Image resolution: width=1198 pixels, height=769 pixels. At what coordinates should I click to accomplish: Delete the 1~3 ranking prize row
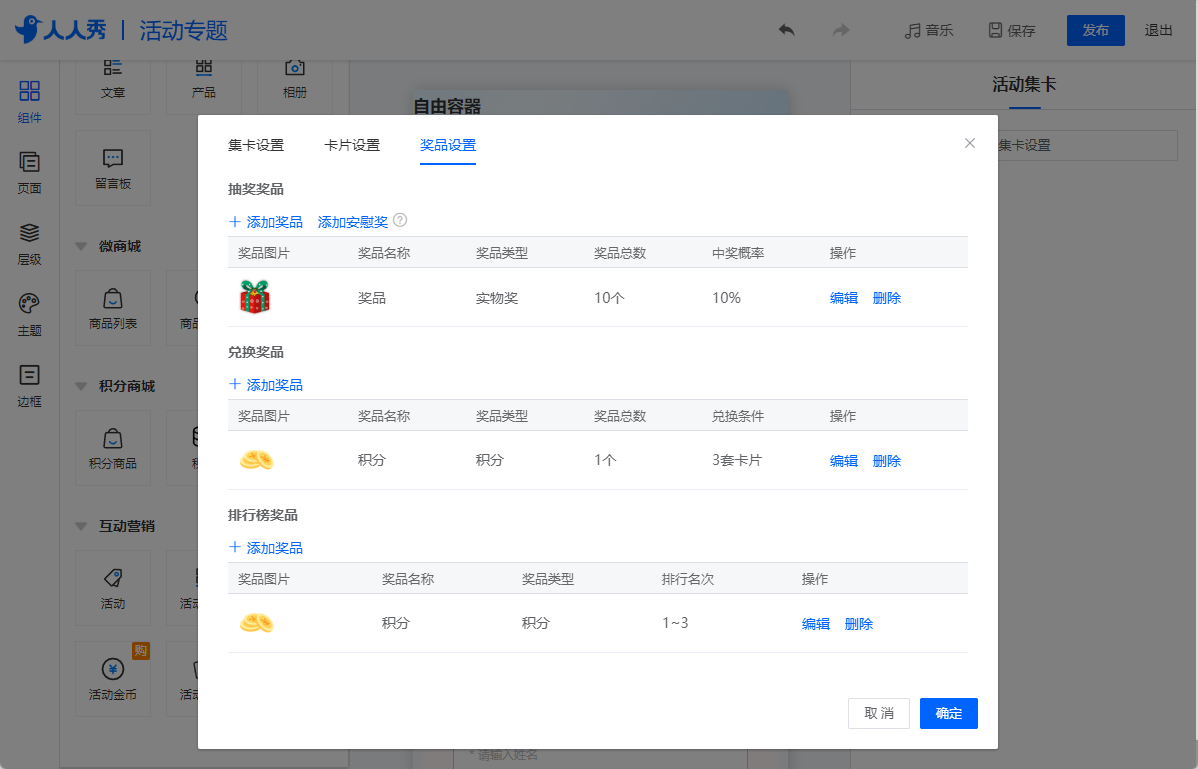(x=858, y=624)
